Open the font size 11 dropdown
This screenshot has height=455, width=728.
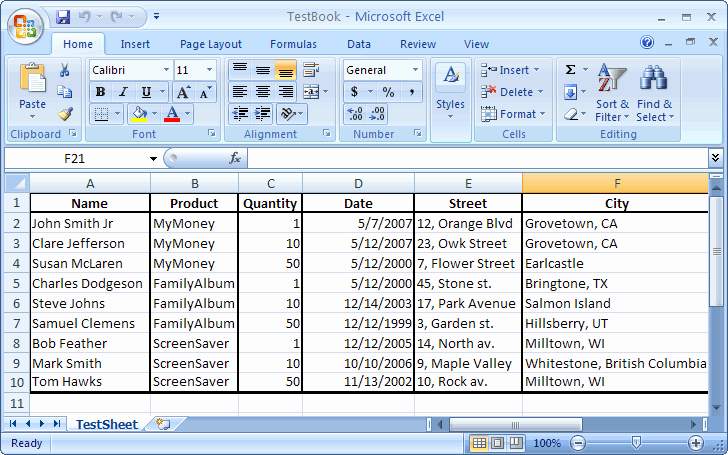click(x=209, y=70)
